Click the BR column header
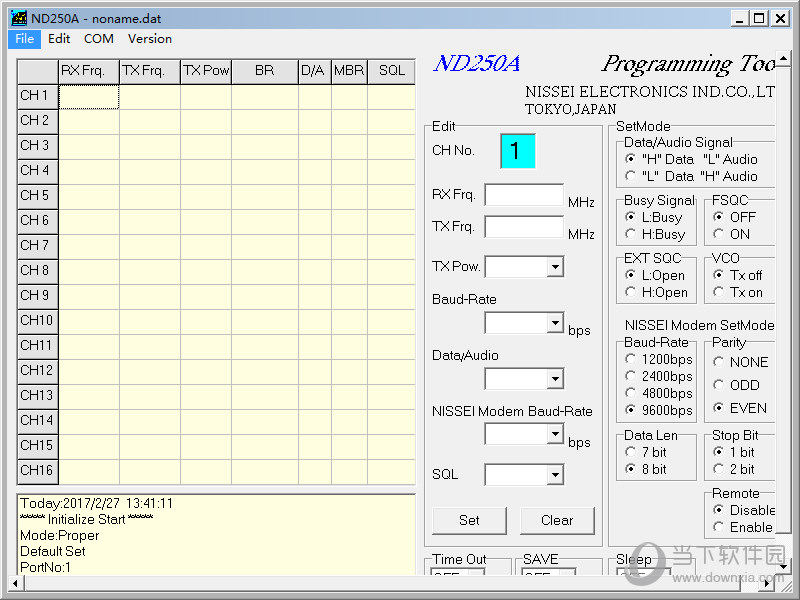 [x=265, y=71]
